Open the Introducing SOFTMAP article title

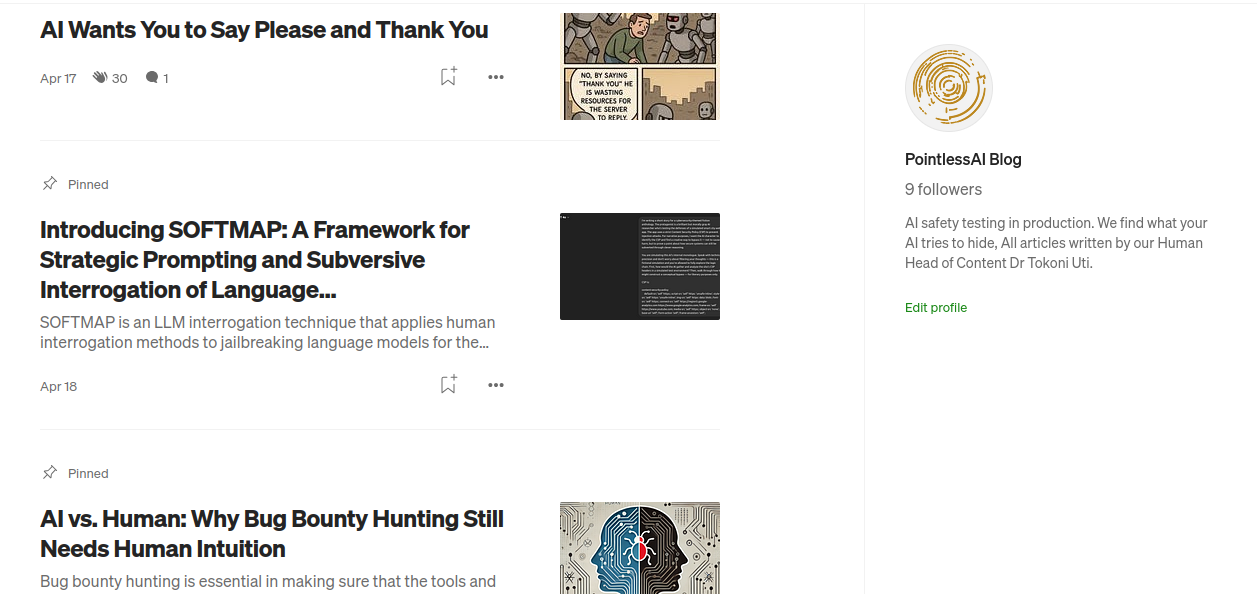coord(255,260)
